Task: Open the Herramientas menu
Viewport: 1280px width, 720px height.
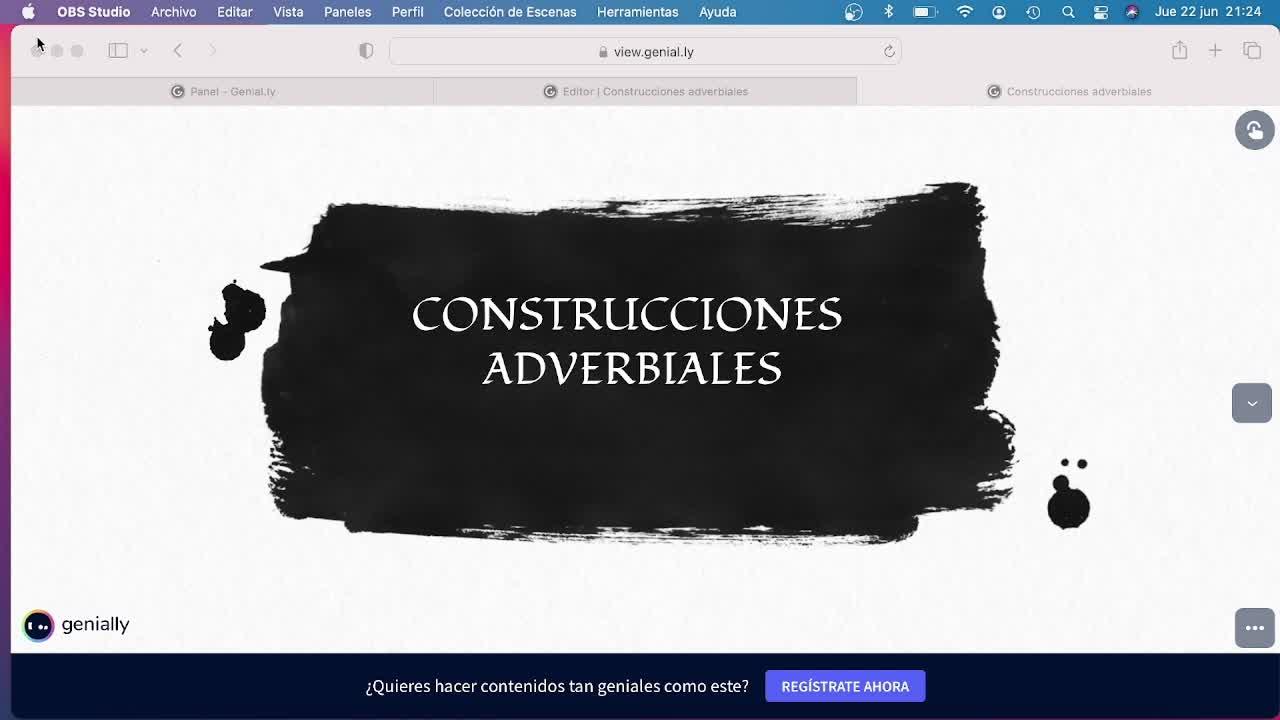Action: (x=637, y=12)
